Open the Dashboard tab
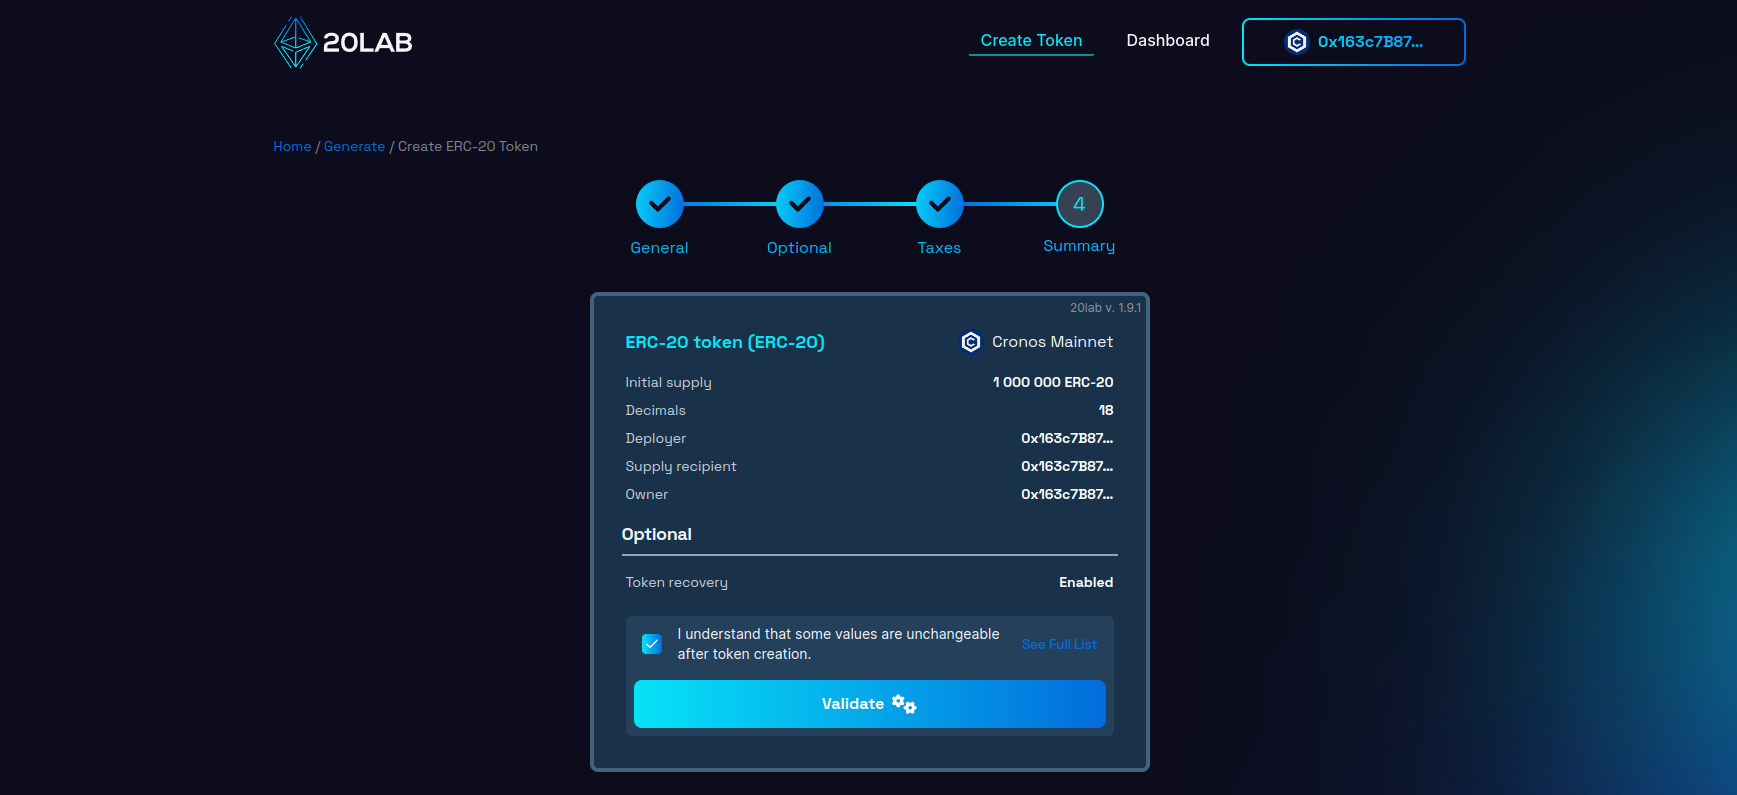Screen dimensions: 1737x795 click(1168, 41)
